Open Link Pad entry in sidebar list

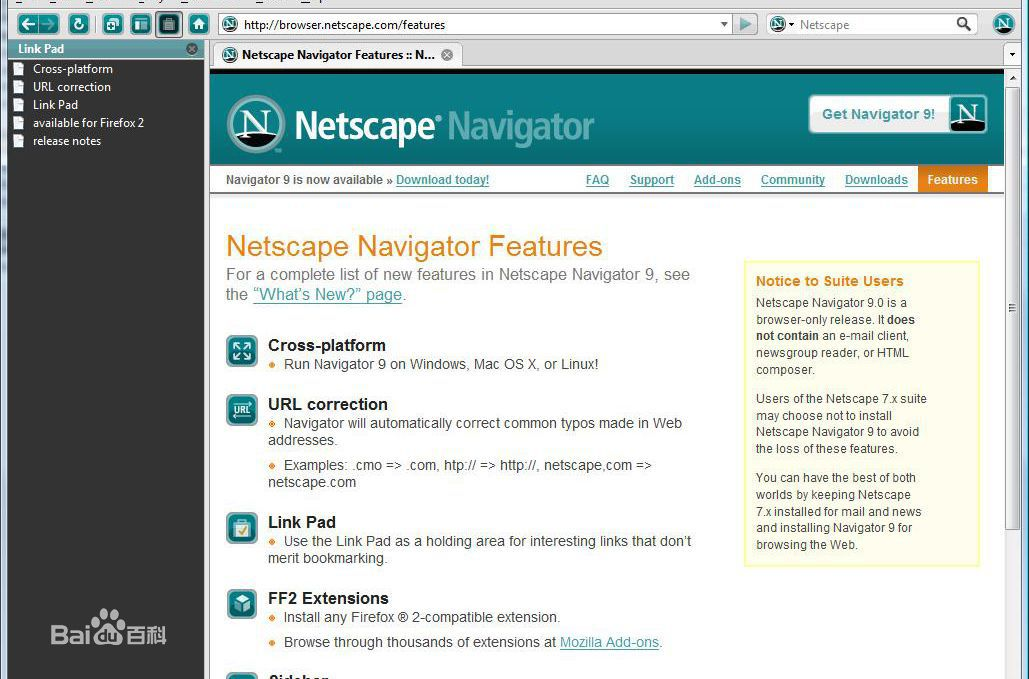[55, 105]
